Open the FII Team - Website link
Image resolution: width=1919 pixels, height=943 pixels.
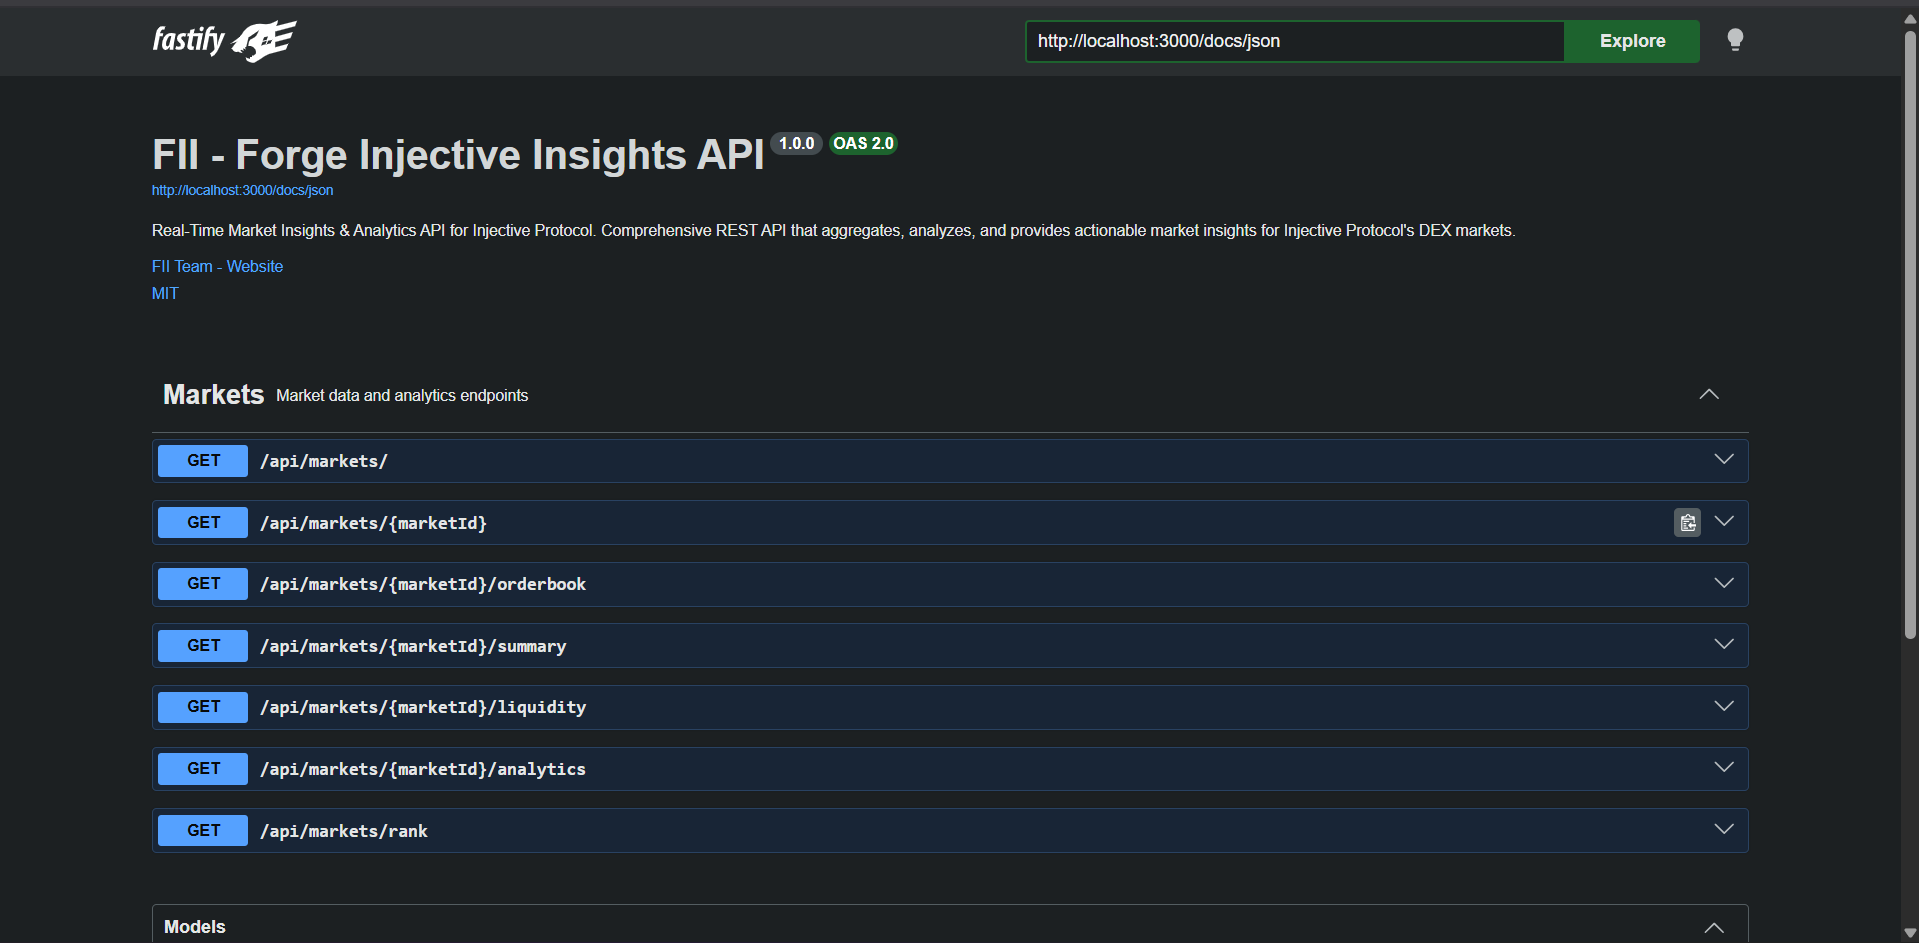217,266
